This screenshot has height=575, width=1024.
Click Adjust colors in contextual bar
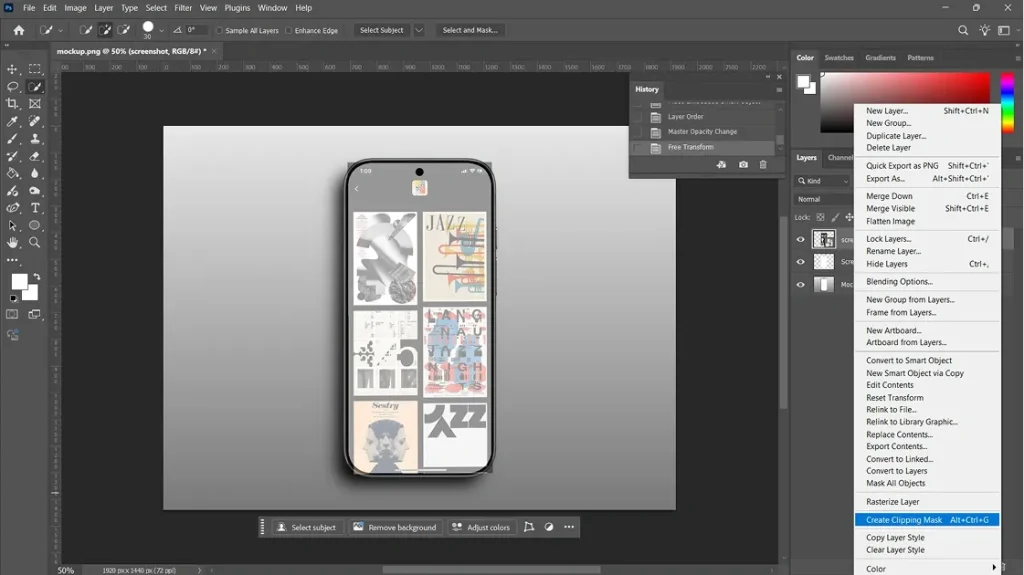click(x=481, y=527)
